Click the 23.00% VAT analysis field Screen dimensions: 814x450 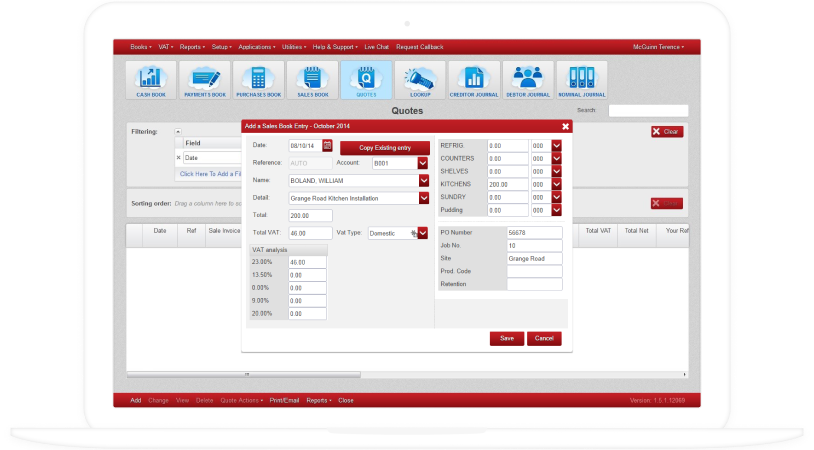307,263
